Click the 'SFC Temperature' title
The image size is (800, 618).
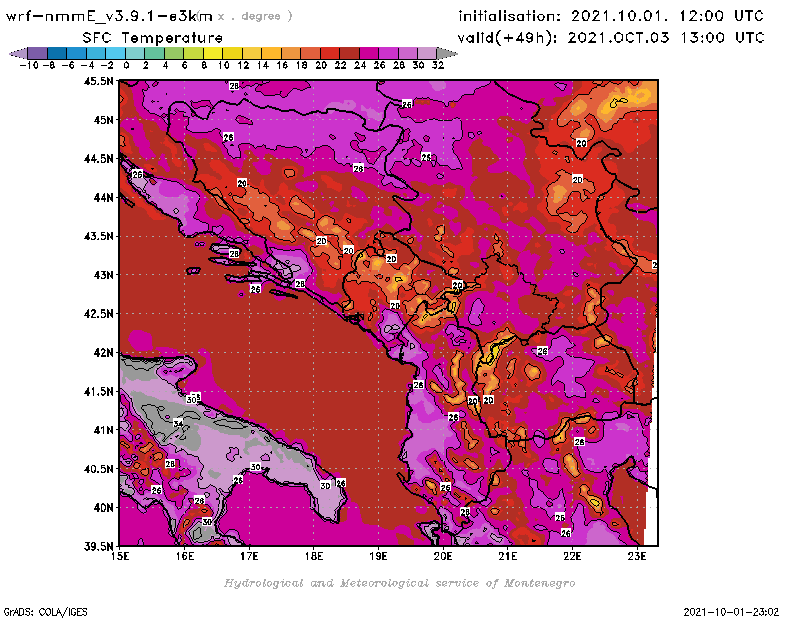(153, 38)
